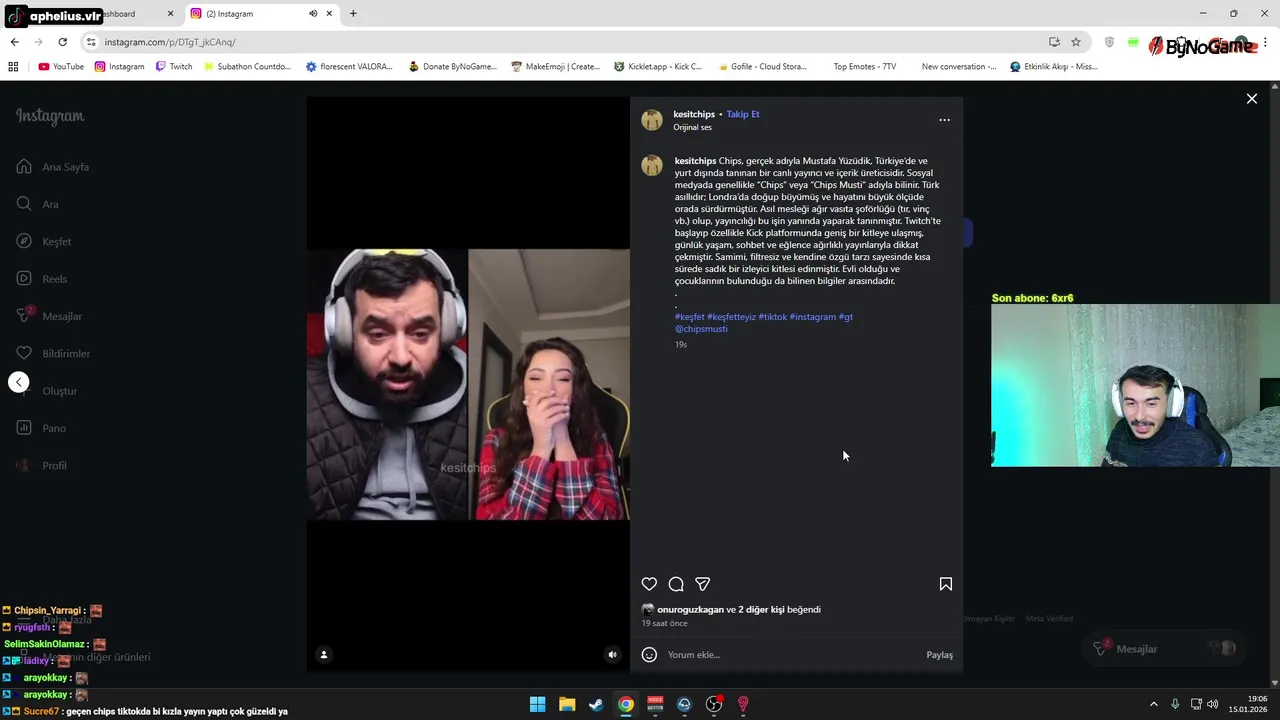This screenshot has width=1280, height=720.
Task: Save the post with the bookmark icon
Action: (x=946, y=584)
